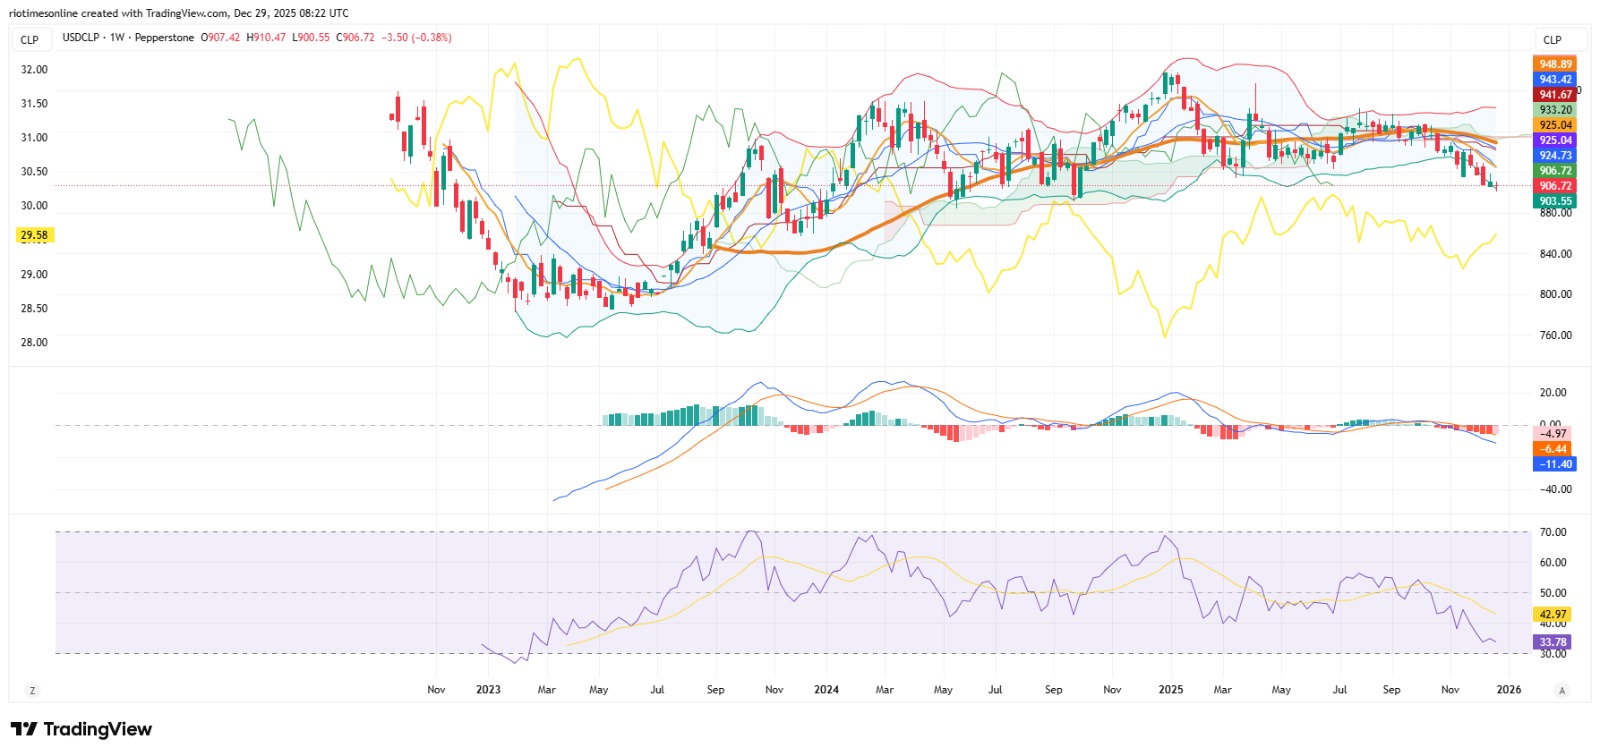Click the 2024 year marker on time axis
The height and width of the screenshot is (756, 1600).
[x=826, y=690]
